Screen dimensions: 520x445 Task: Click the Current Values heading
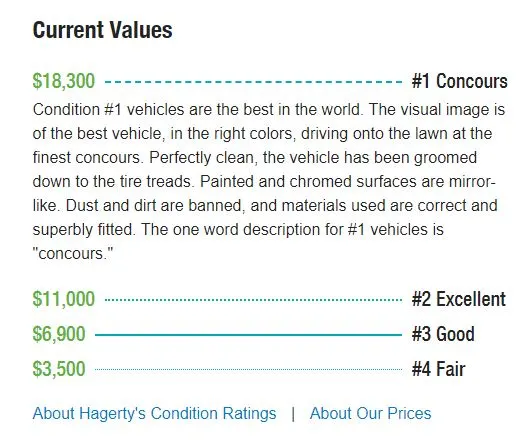point(102,30)
